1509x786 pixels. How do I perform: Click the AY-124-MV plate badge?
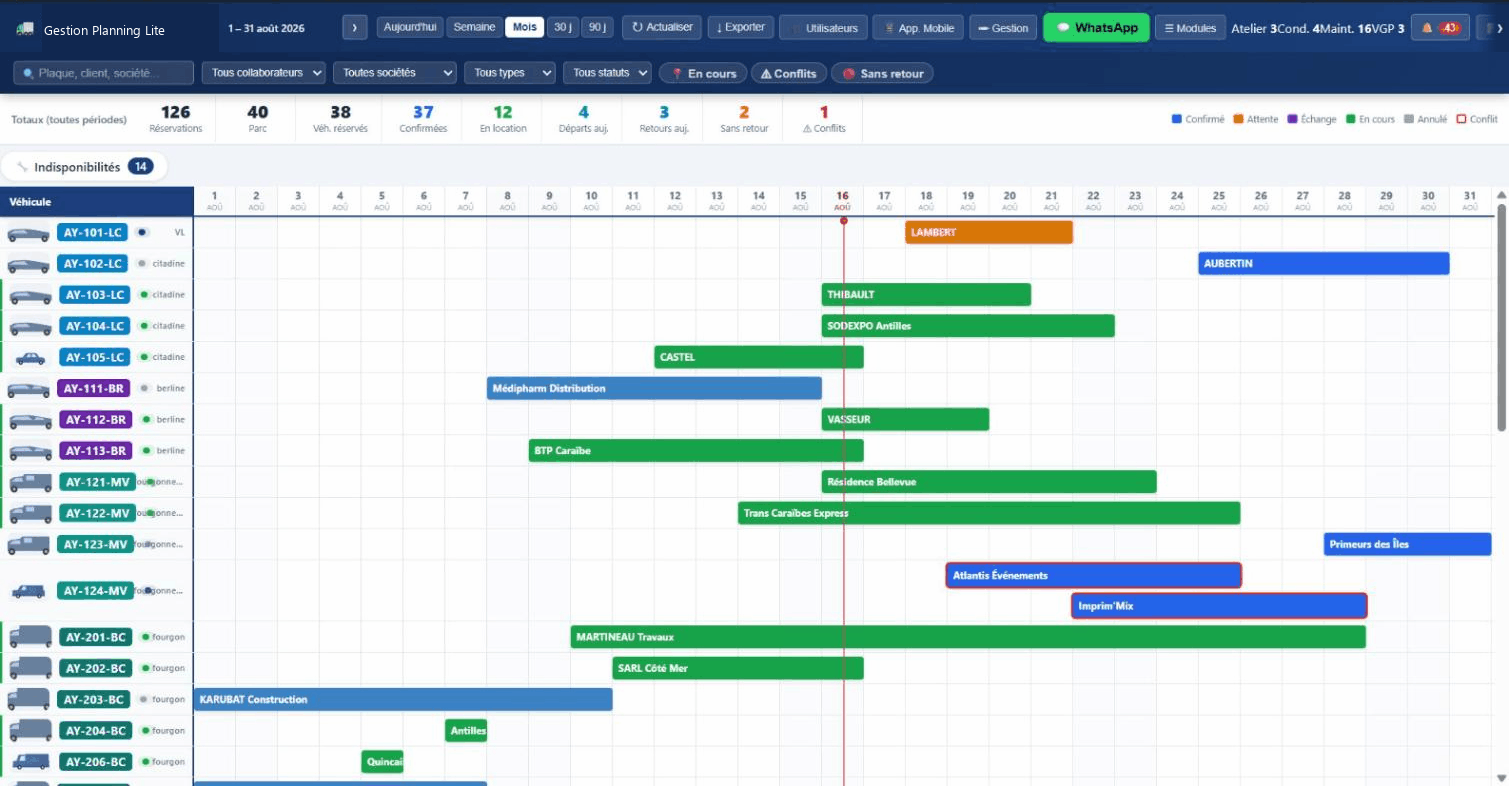(95, 591)
